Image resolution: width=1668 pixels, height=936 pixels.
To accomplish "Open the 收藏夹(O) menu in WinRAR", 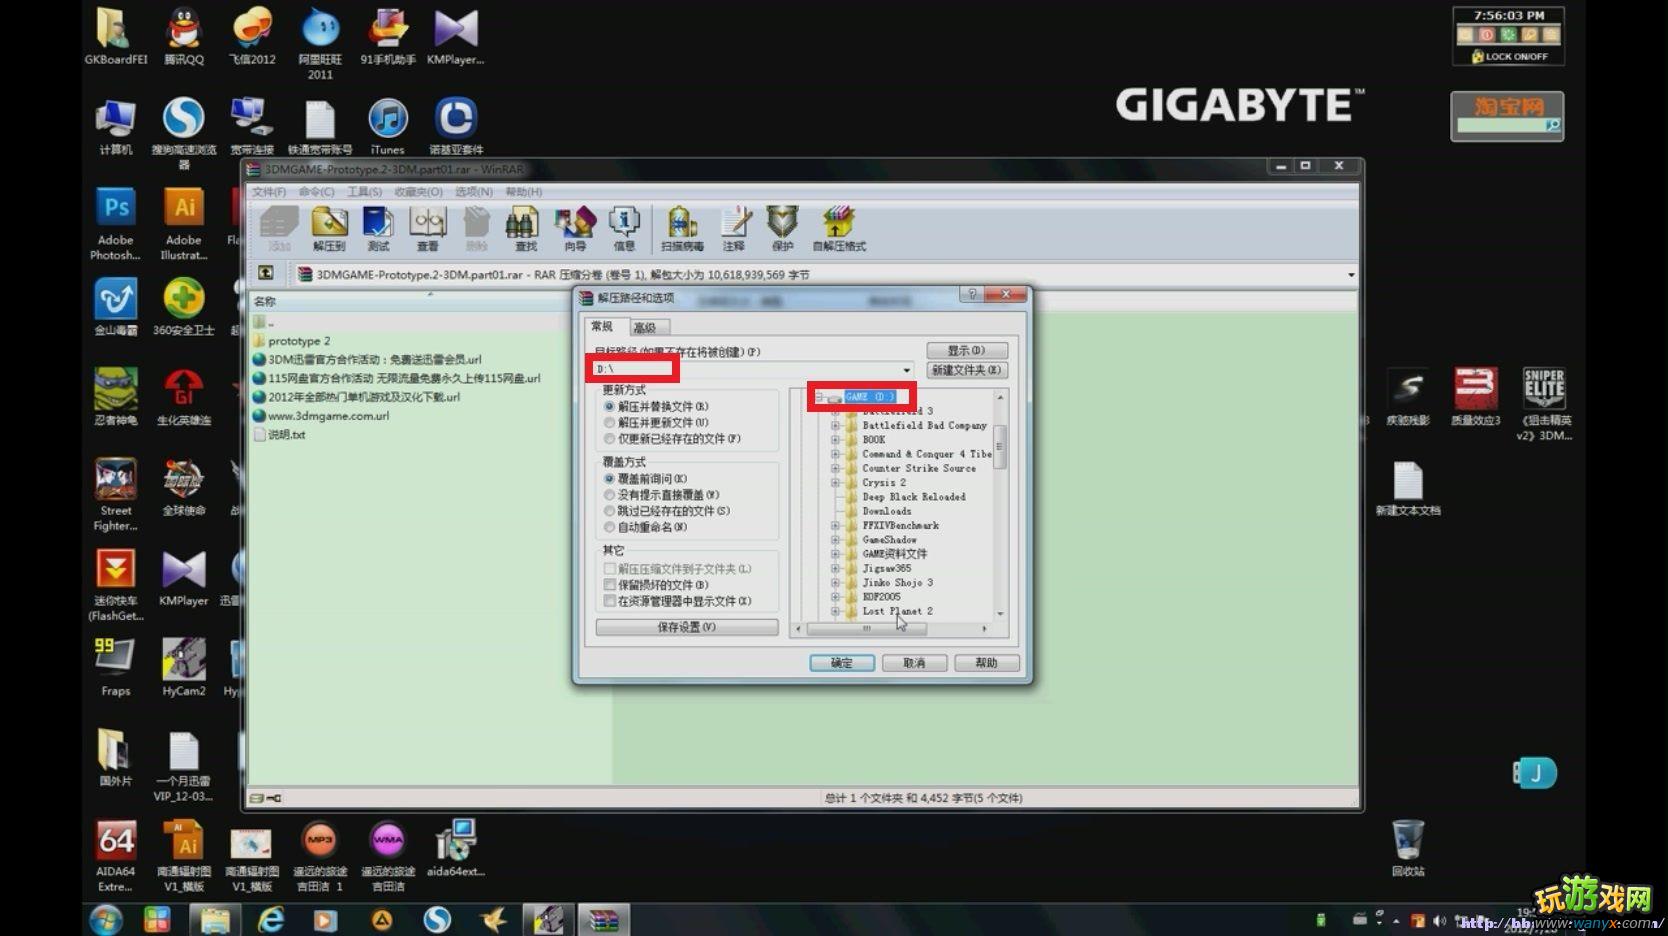I will click(418, 191).
